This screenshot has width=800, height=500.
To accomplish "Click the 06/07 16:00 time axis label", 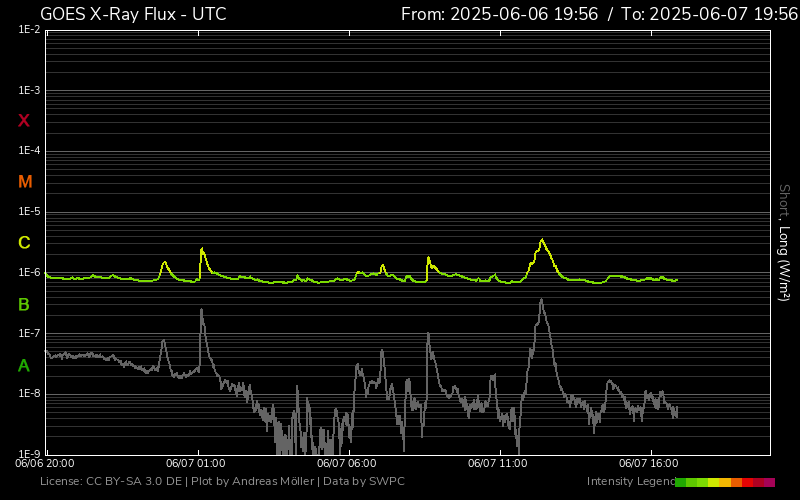I will pyautogui.click(x=649, y=463).
